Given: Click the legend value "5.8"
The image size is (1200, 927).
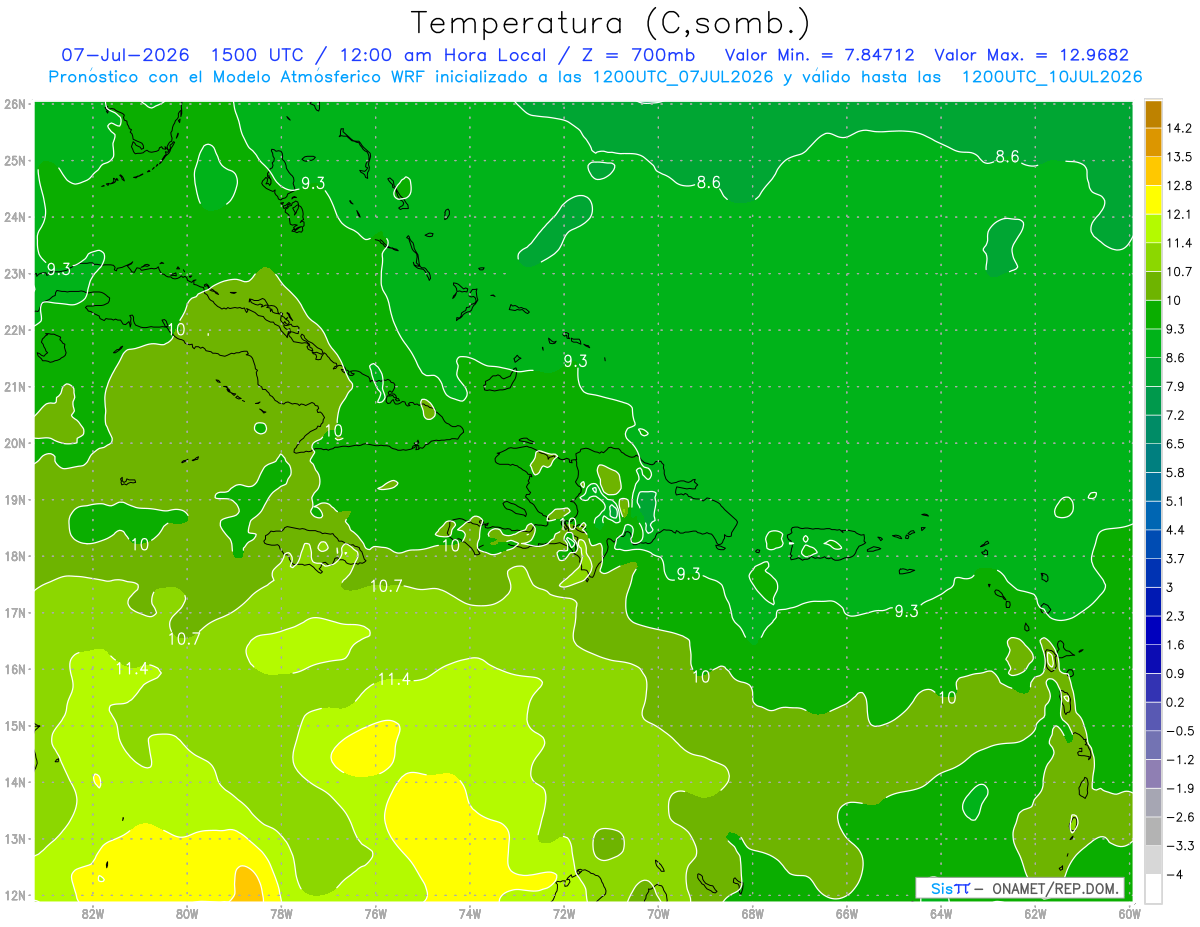Looking at the screenshot, I should pyautogui.click(x=1176, y=472).
